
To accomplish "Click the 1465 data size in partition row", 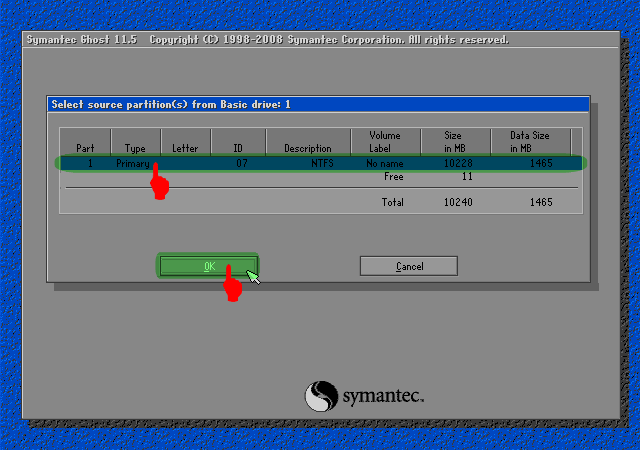I will [x=541, y=163].
